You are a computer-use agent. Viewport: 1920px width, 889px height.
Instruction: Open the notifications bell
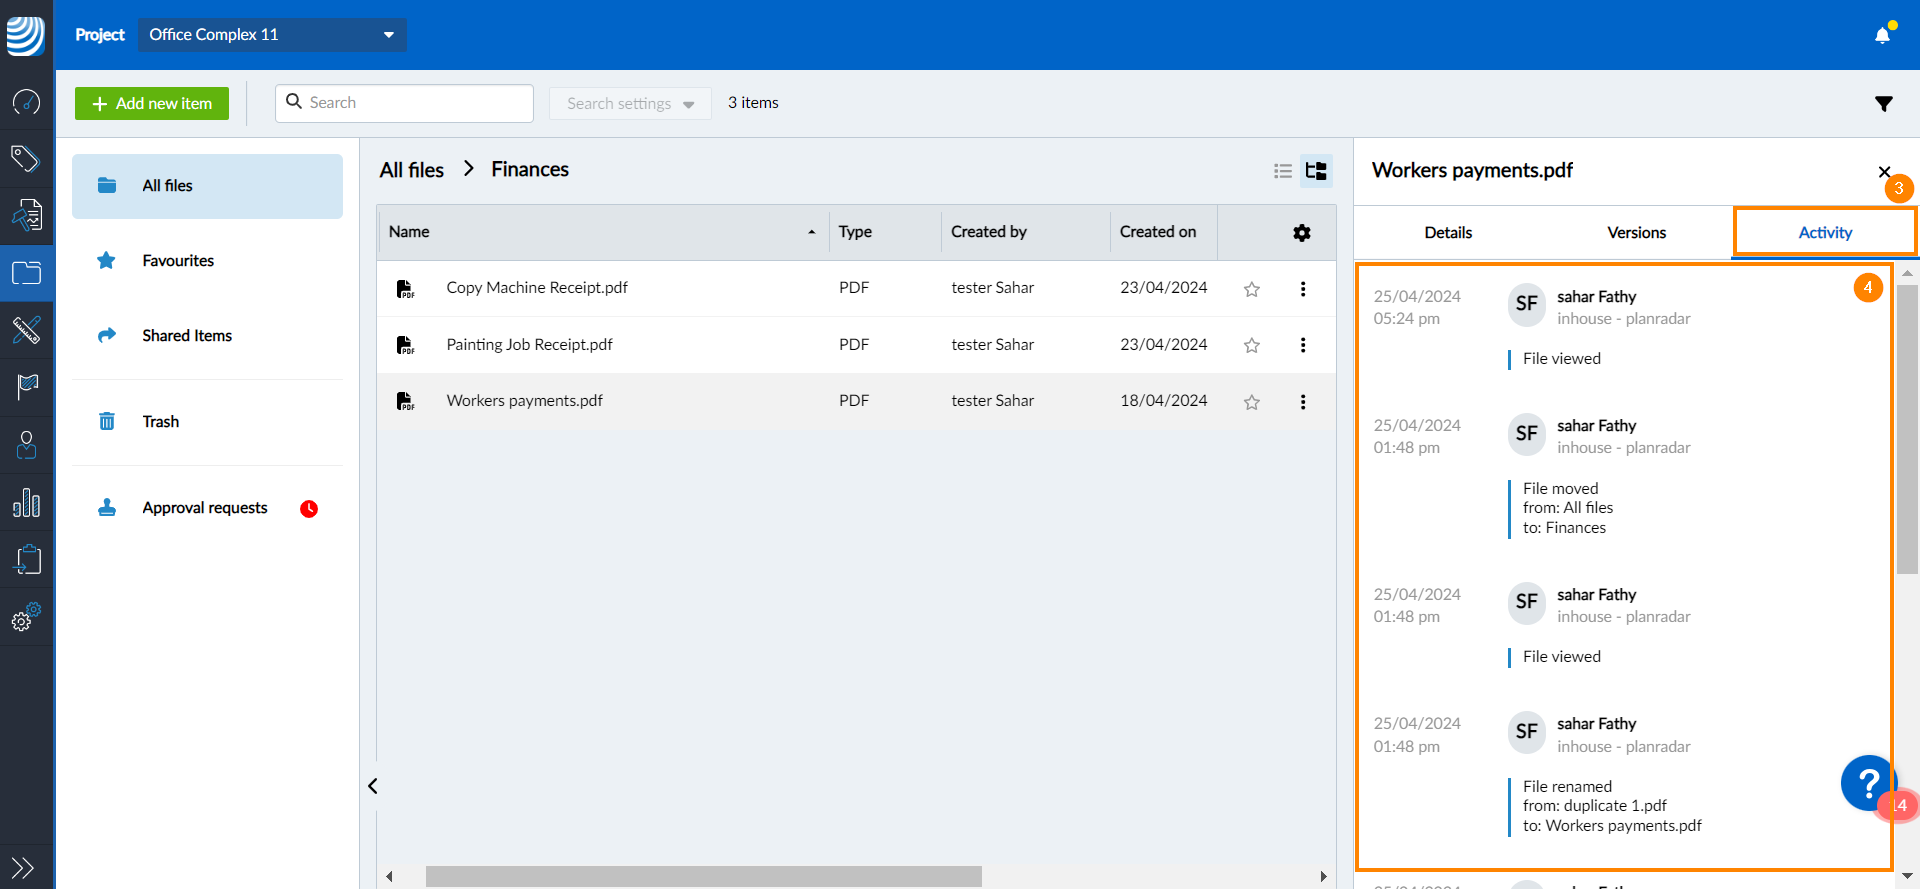tap(1882, 35)
